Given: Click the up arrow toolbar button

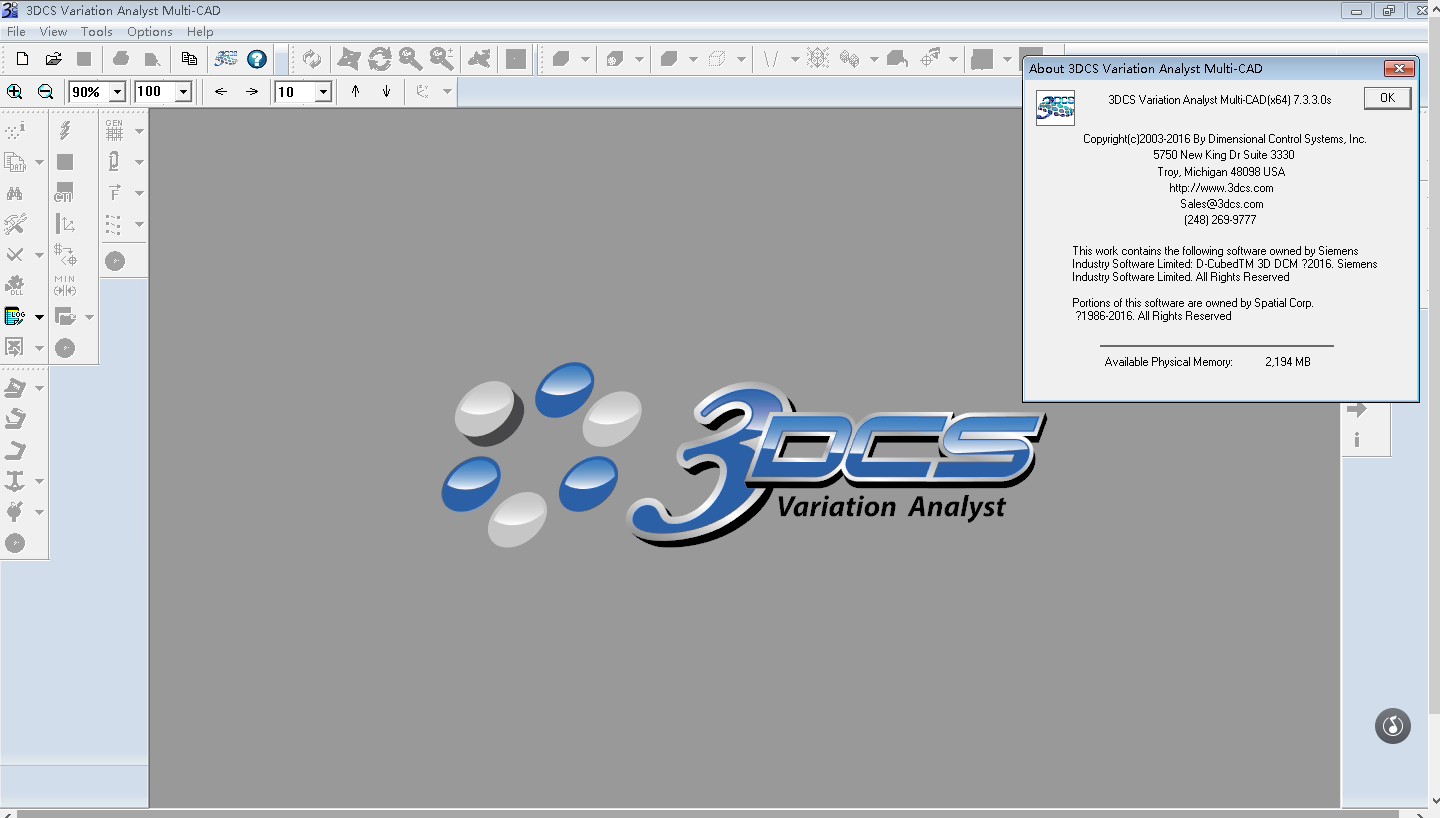Looking at the screenshot, I should [355, 91].
